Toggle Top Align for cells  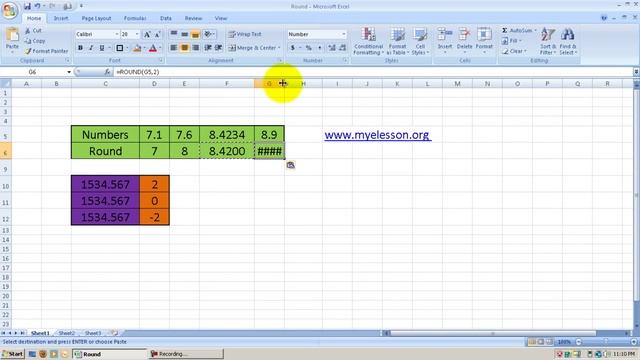click(174, 34)
